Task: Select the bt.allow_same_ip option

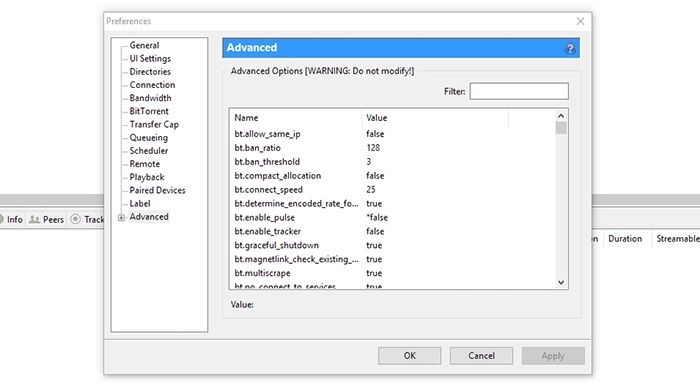Action: click(267, 134)
